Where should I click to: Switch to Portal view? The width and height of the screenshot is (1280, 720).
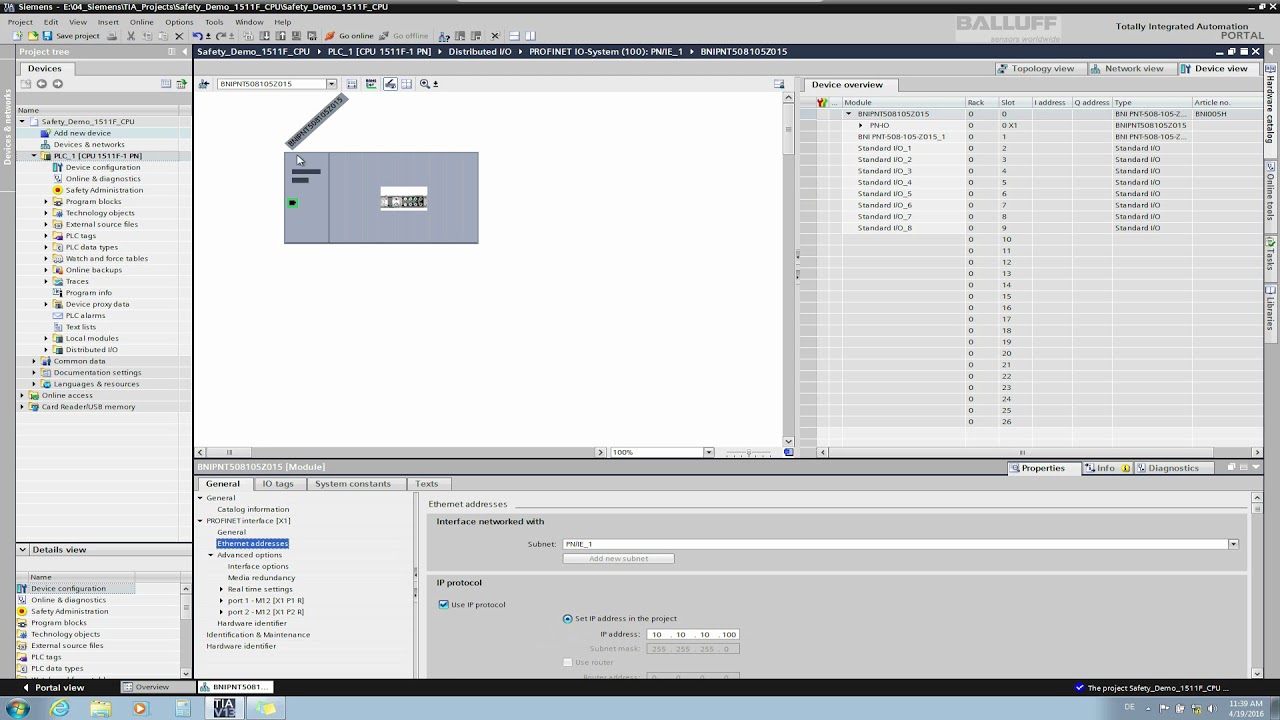(x=53, y=687)
